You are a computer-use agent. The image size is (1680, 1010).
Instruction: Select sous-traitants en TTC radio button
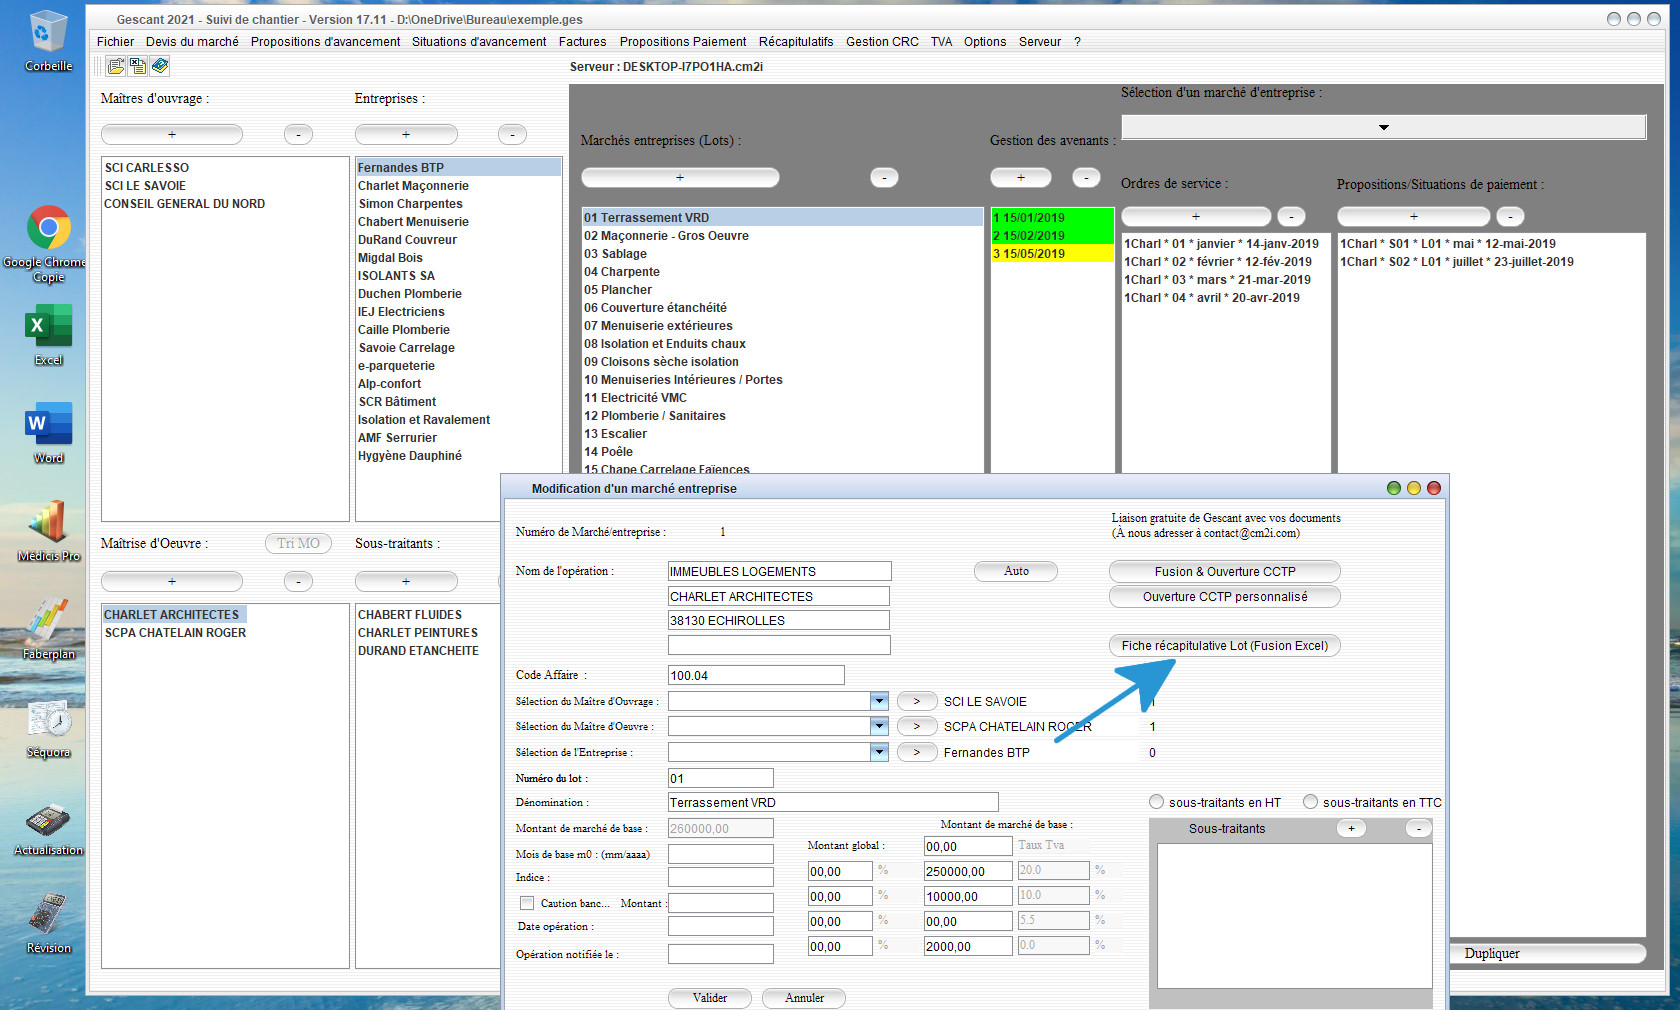[1310, 802]
